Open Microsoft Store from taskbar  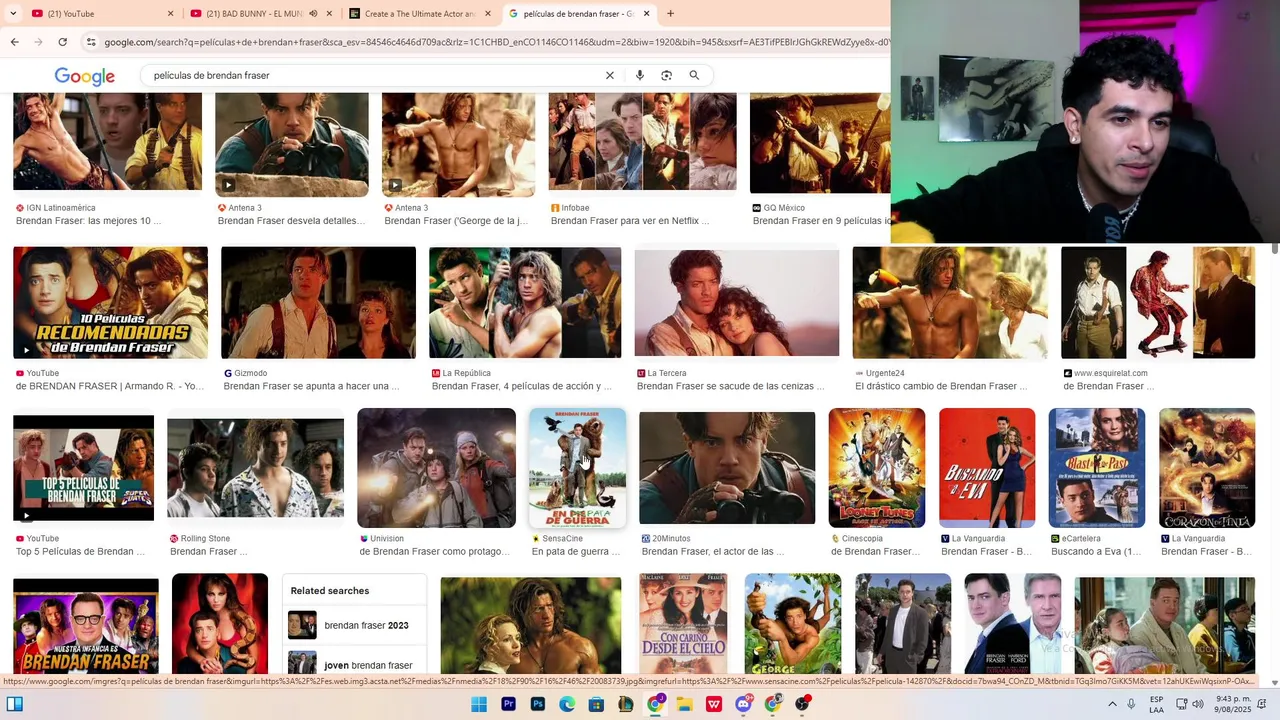tap(596, 704)
